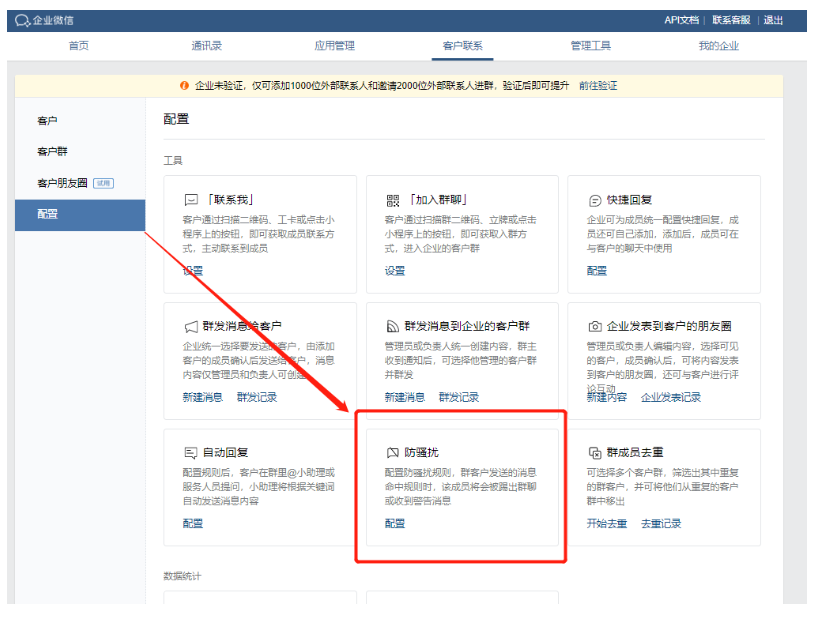Open 群发记录 under 群发消息到企业的客户群

tap(459, 397)
